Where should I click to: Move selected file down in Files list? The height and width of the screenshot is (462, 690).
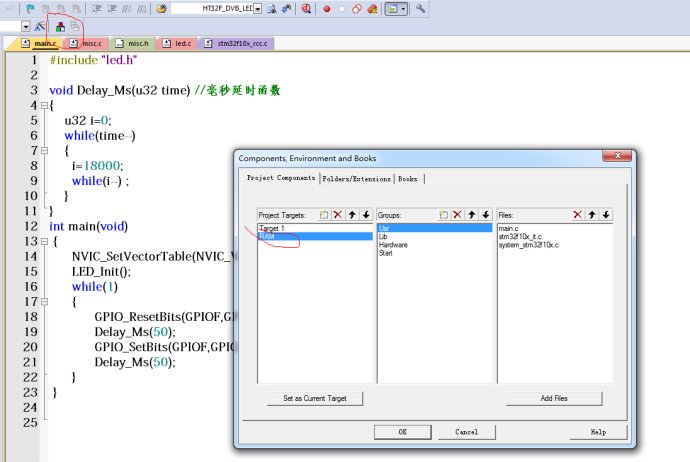coord(606,215)
